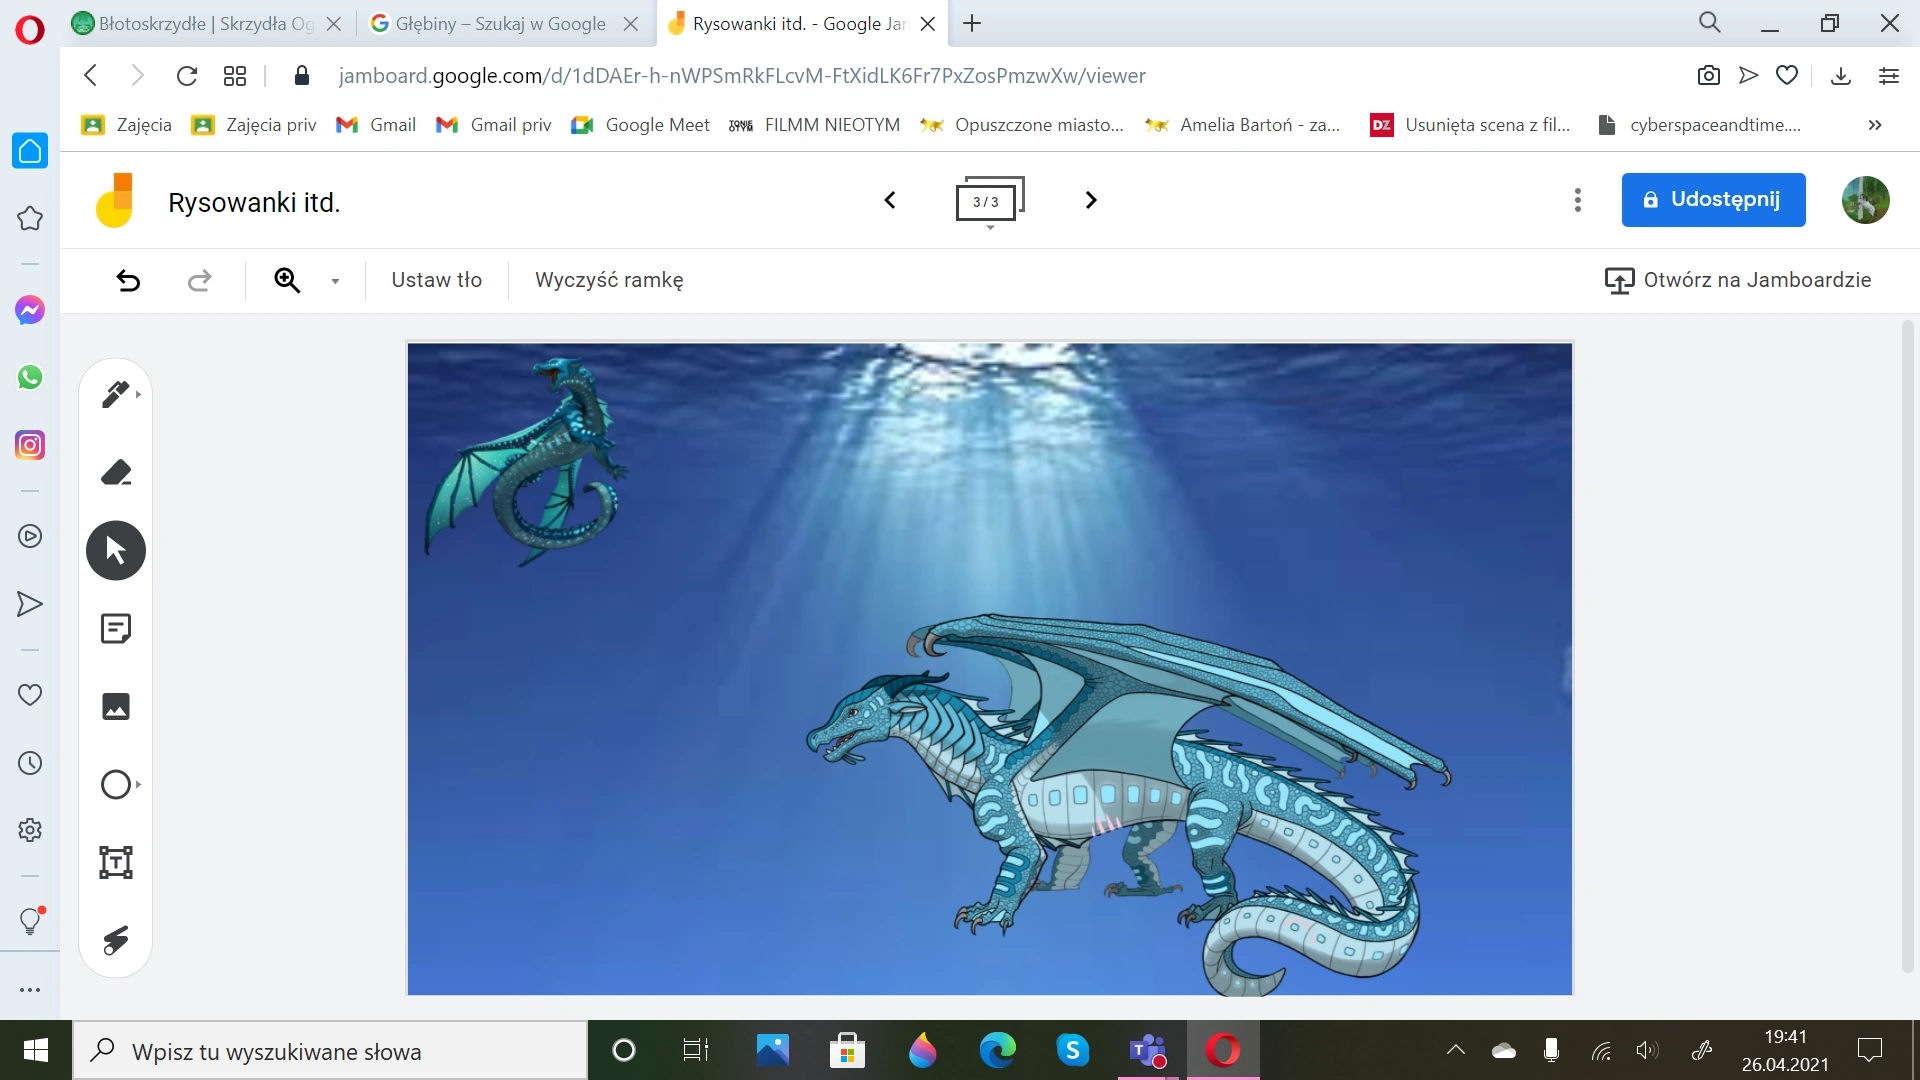The height and width of the screenshot is (1080, 1920).
Task: Click Wyczyść ramkę to clear frame
Action: click(609, 280)
